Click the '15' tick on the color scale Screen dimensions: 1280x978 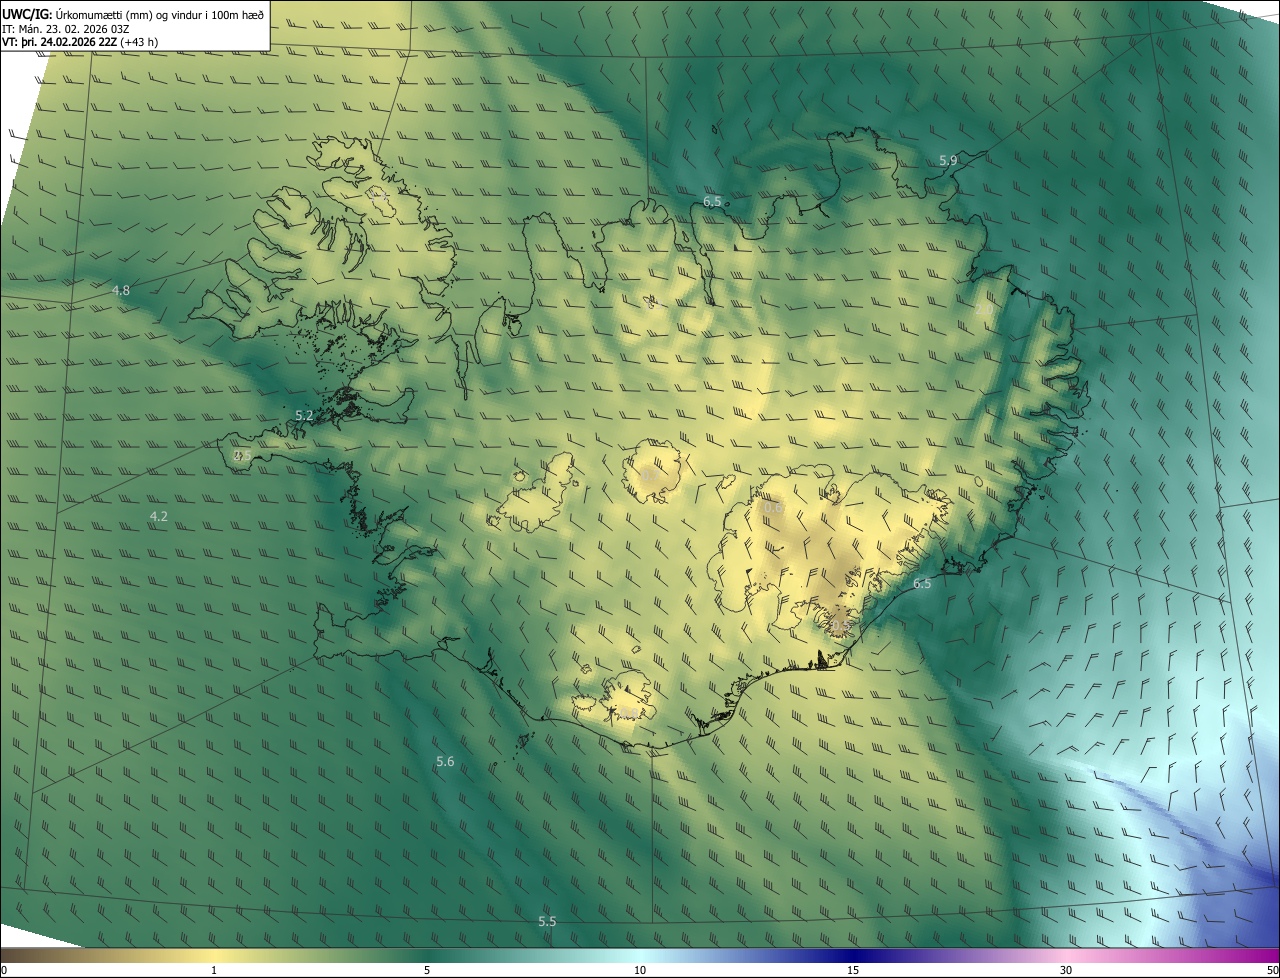click(853, 970)
